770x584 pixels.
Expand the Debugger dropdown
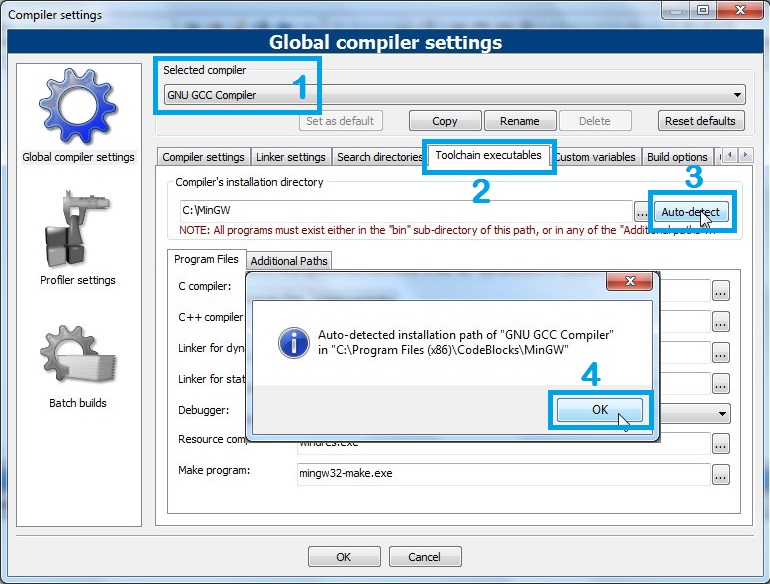point(722,414)
